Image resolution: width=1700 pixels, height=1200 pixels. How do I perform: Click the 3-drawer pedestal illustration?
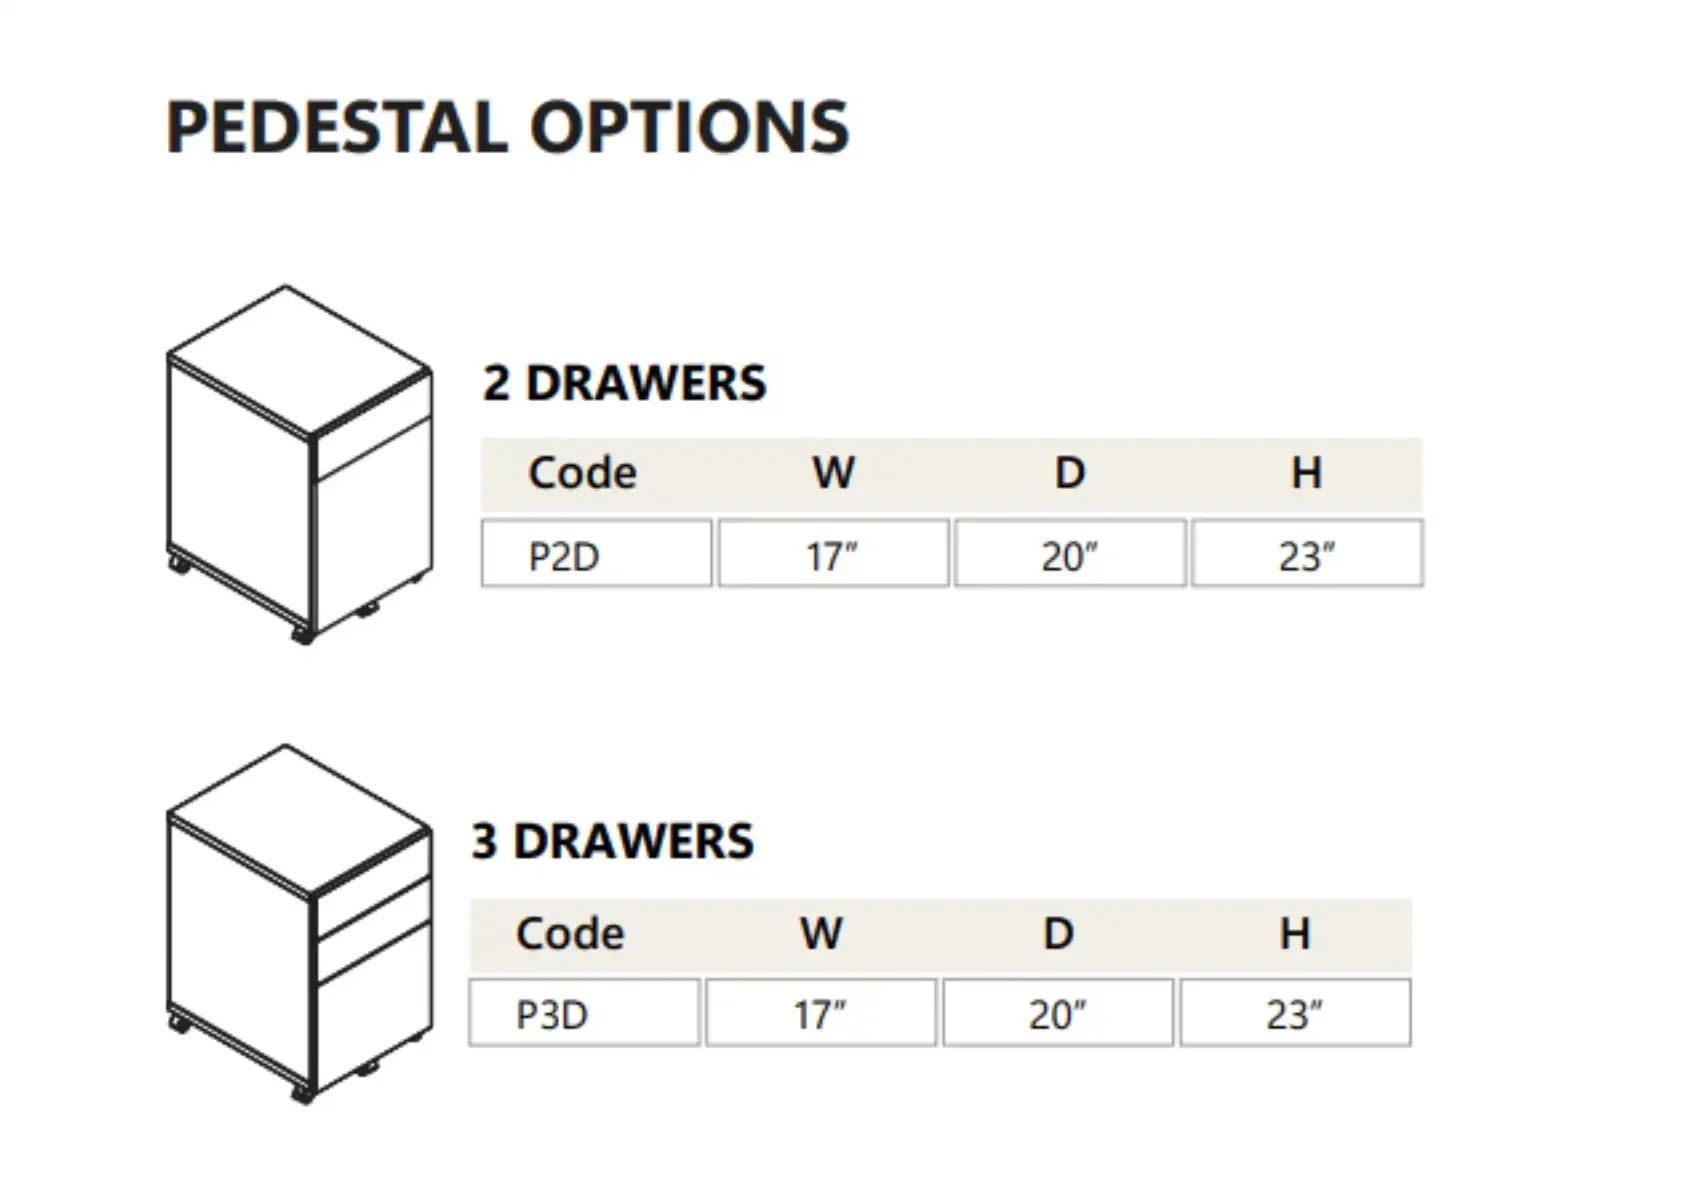(x=300, y=925)
